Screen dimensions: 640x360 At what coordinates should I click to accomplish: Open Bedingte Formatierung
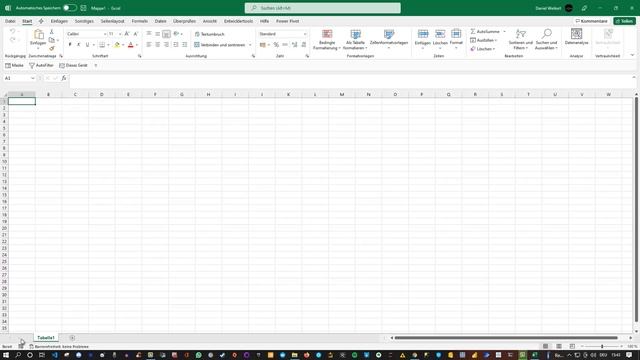coord(327,40)
